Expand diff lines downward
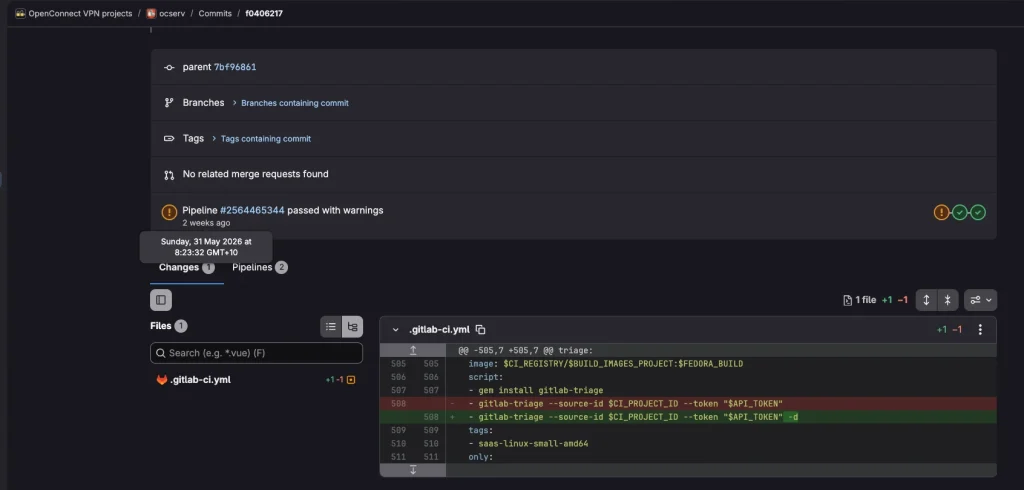This screenshot has height=490, width=1024. [413, 470]
